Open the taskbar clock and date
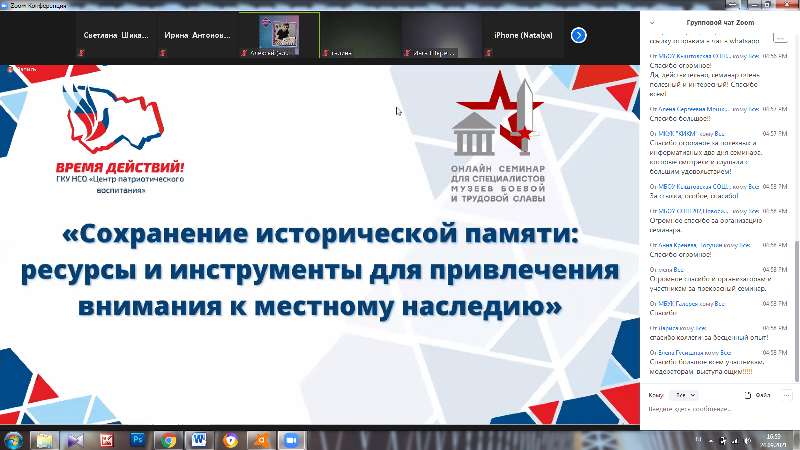 (x=773, y=441)
